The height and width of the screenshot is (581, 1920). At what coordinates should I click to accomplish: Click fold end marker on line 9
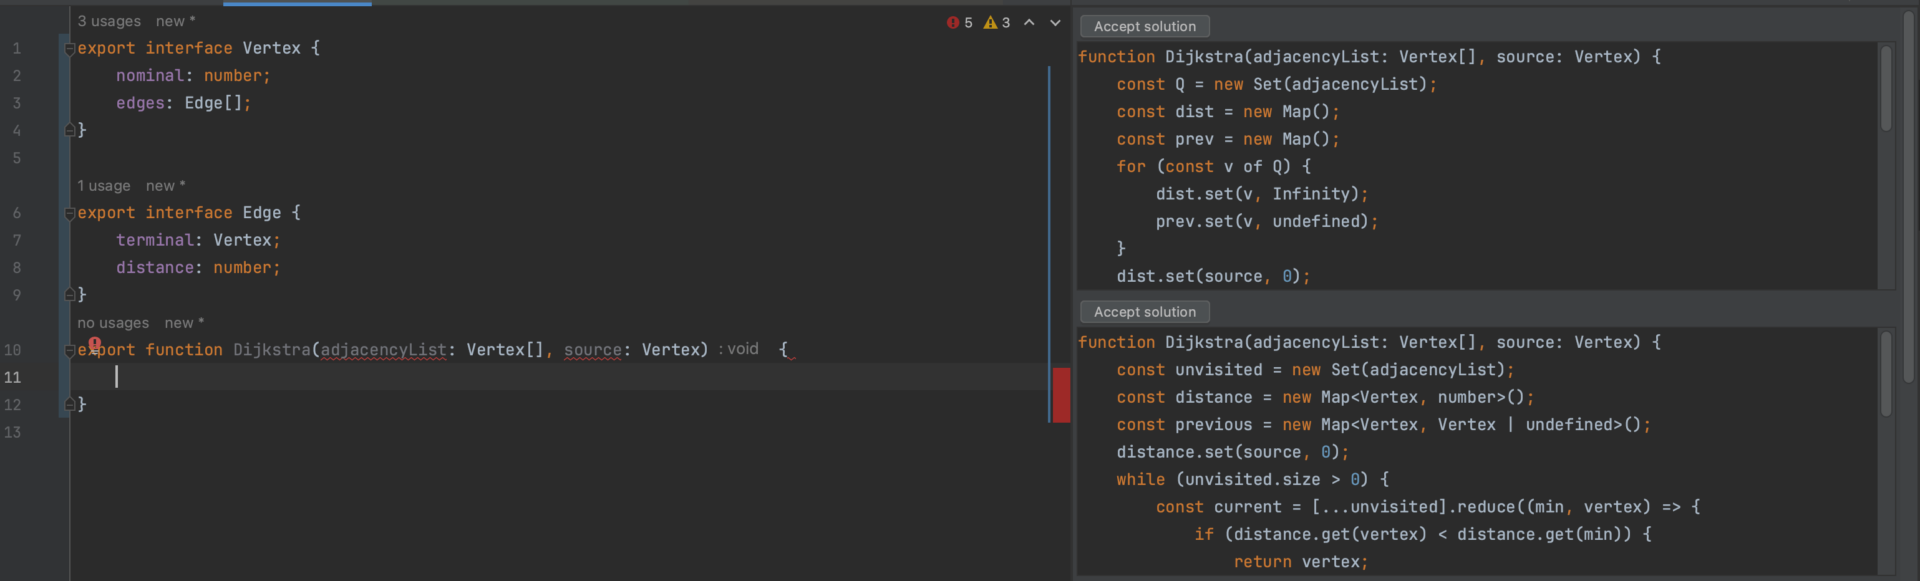click(x=70, y=295)
